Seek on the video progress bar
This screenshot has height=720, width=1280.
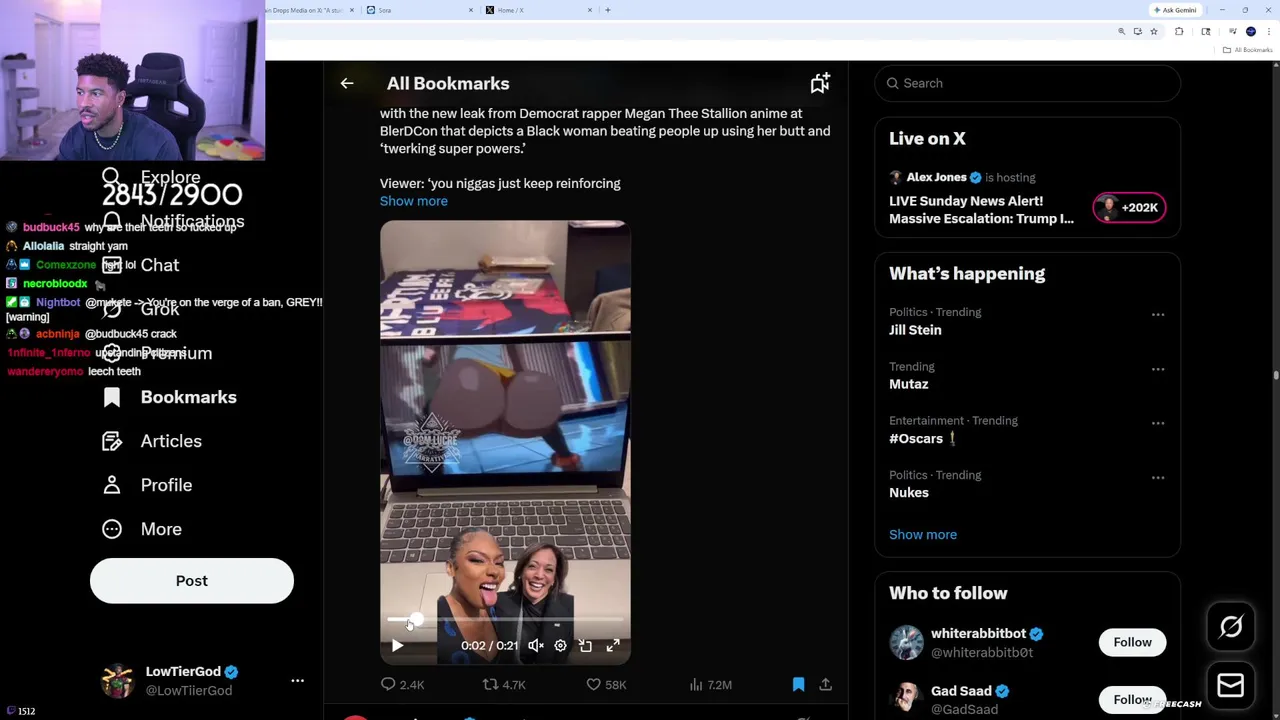[505, 620]
